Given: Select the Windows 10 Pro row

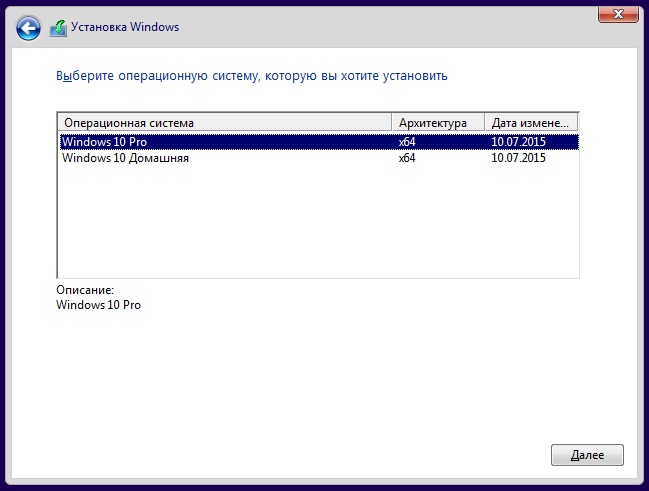Looking at the screenshot, I should (319, 142).
